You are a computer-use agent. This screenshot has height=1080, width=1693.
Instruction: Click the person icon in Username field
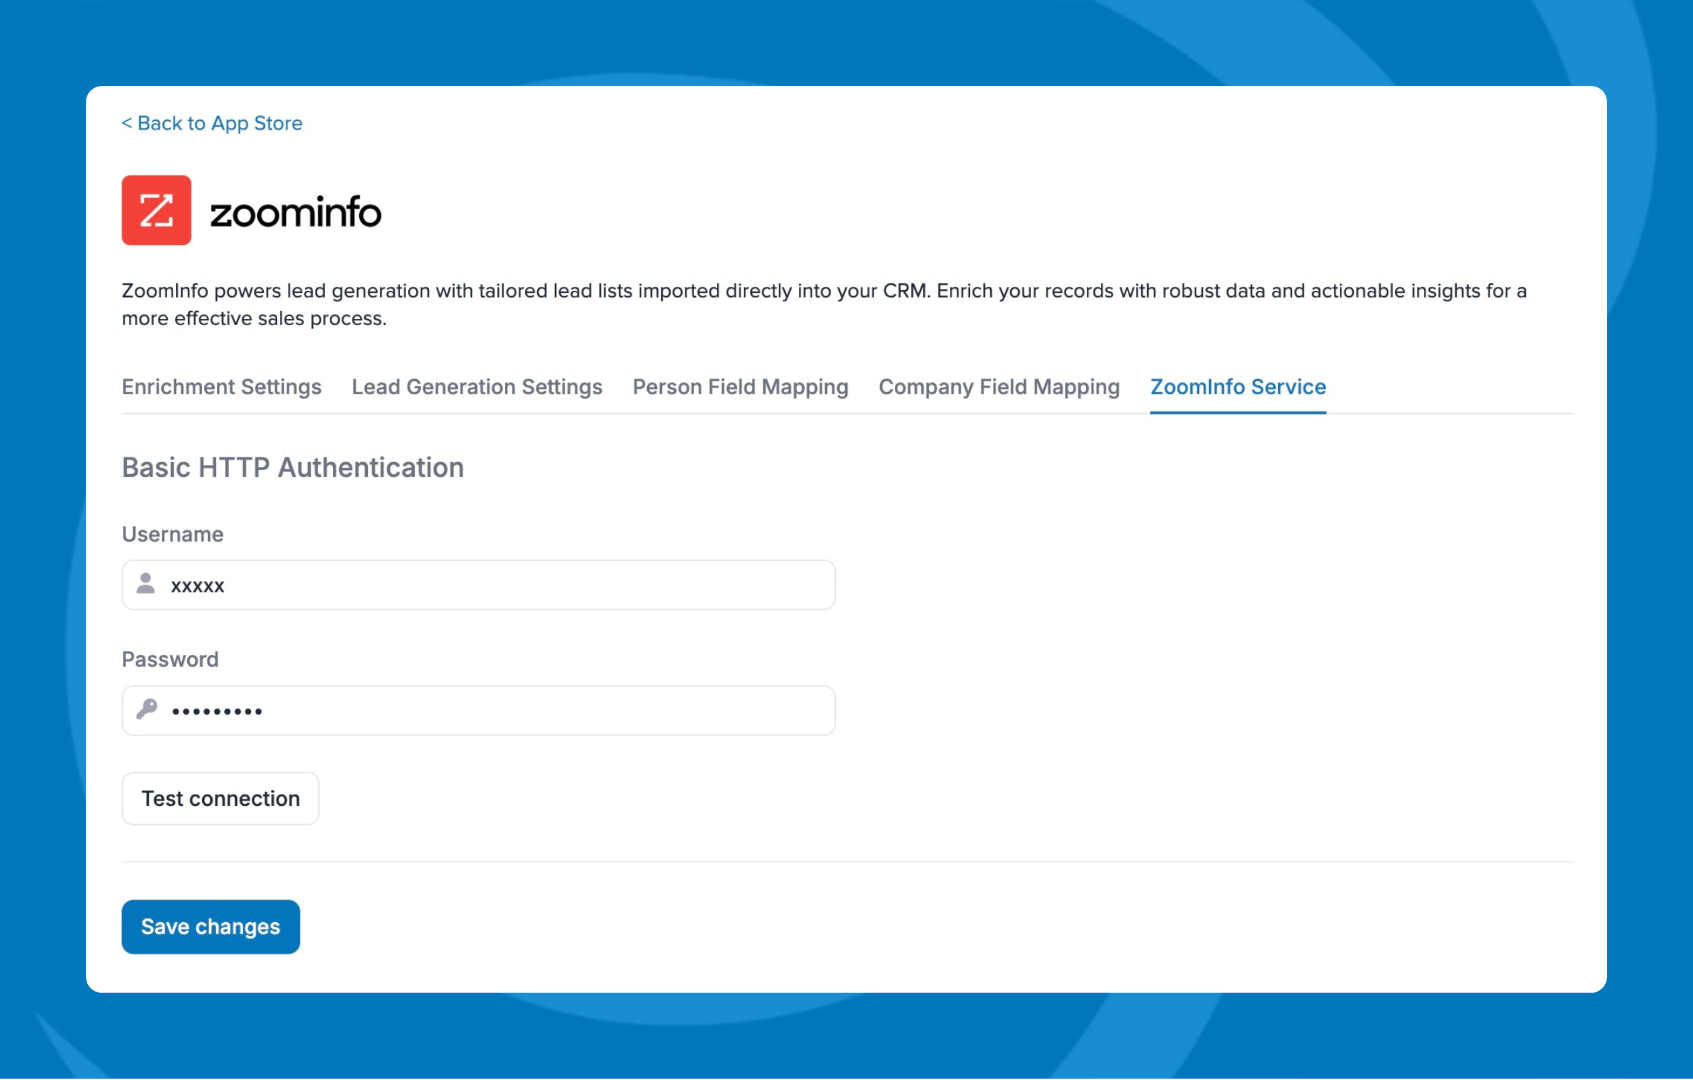146,584
